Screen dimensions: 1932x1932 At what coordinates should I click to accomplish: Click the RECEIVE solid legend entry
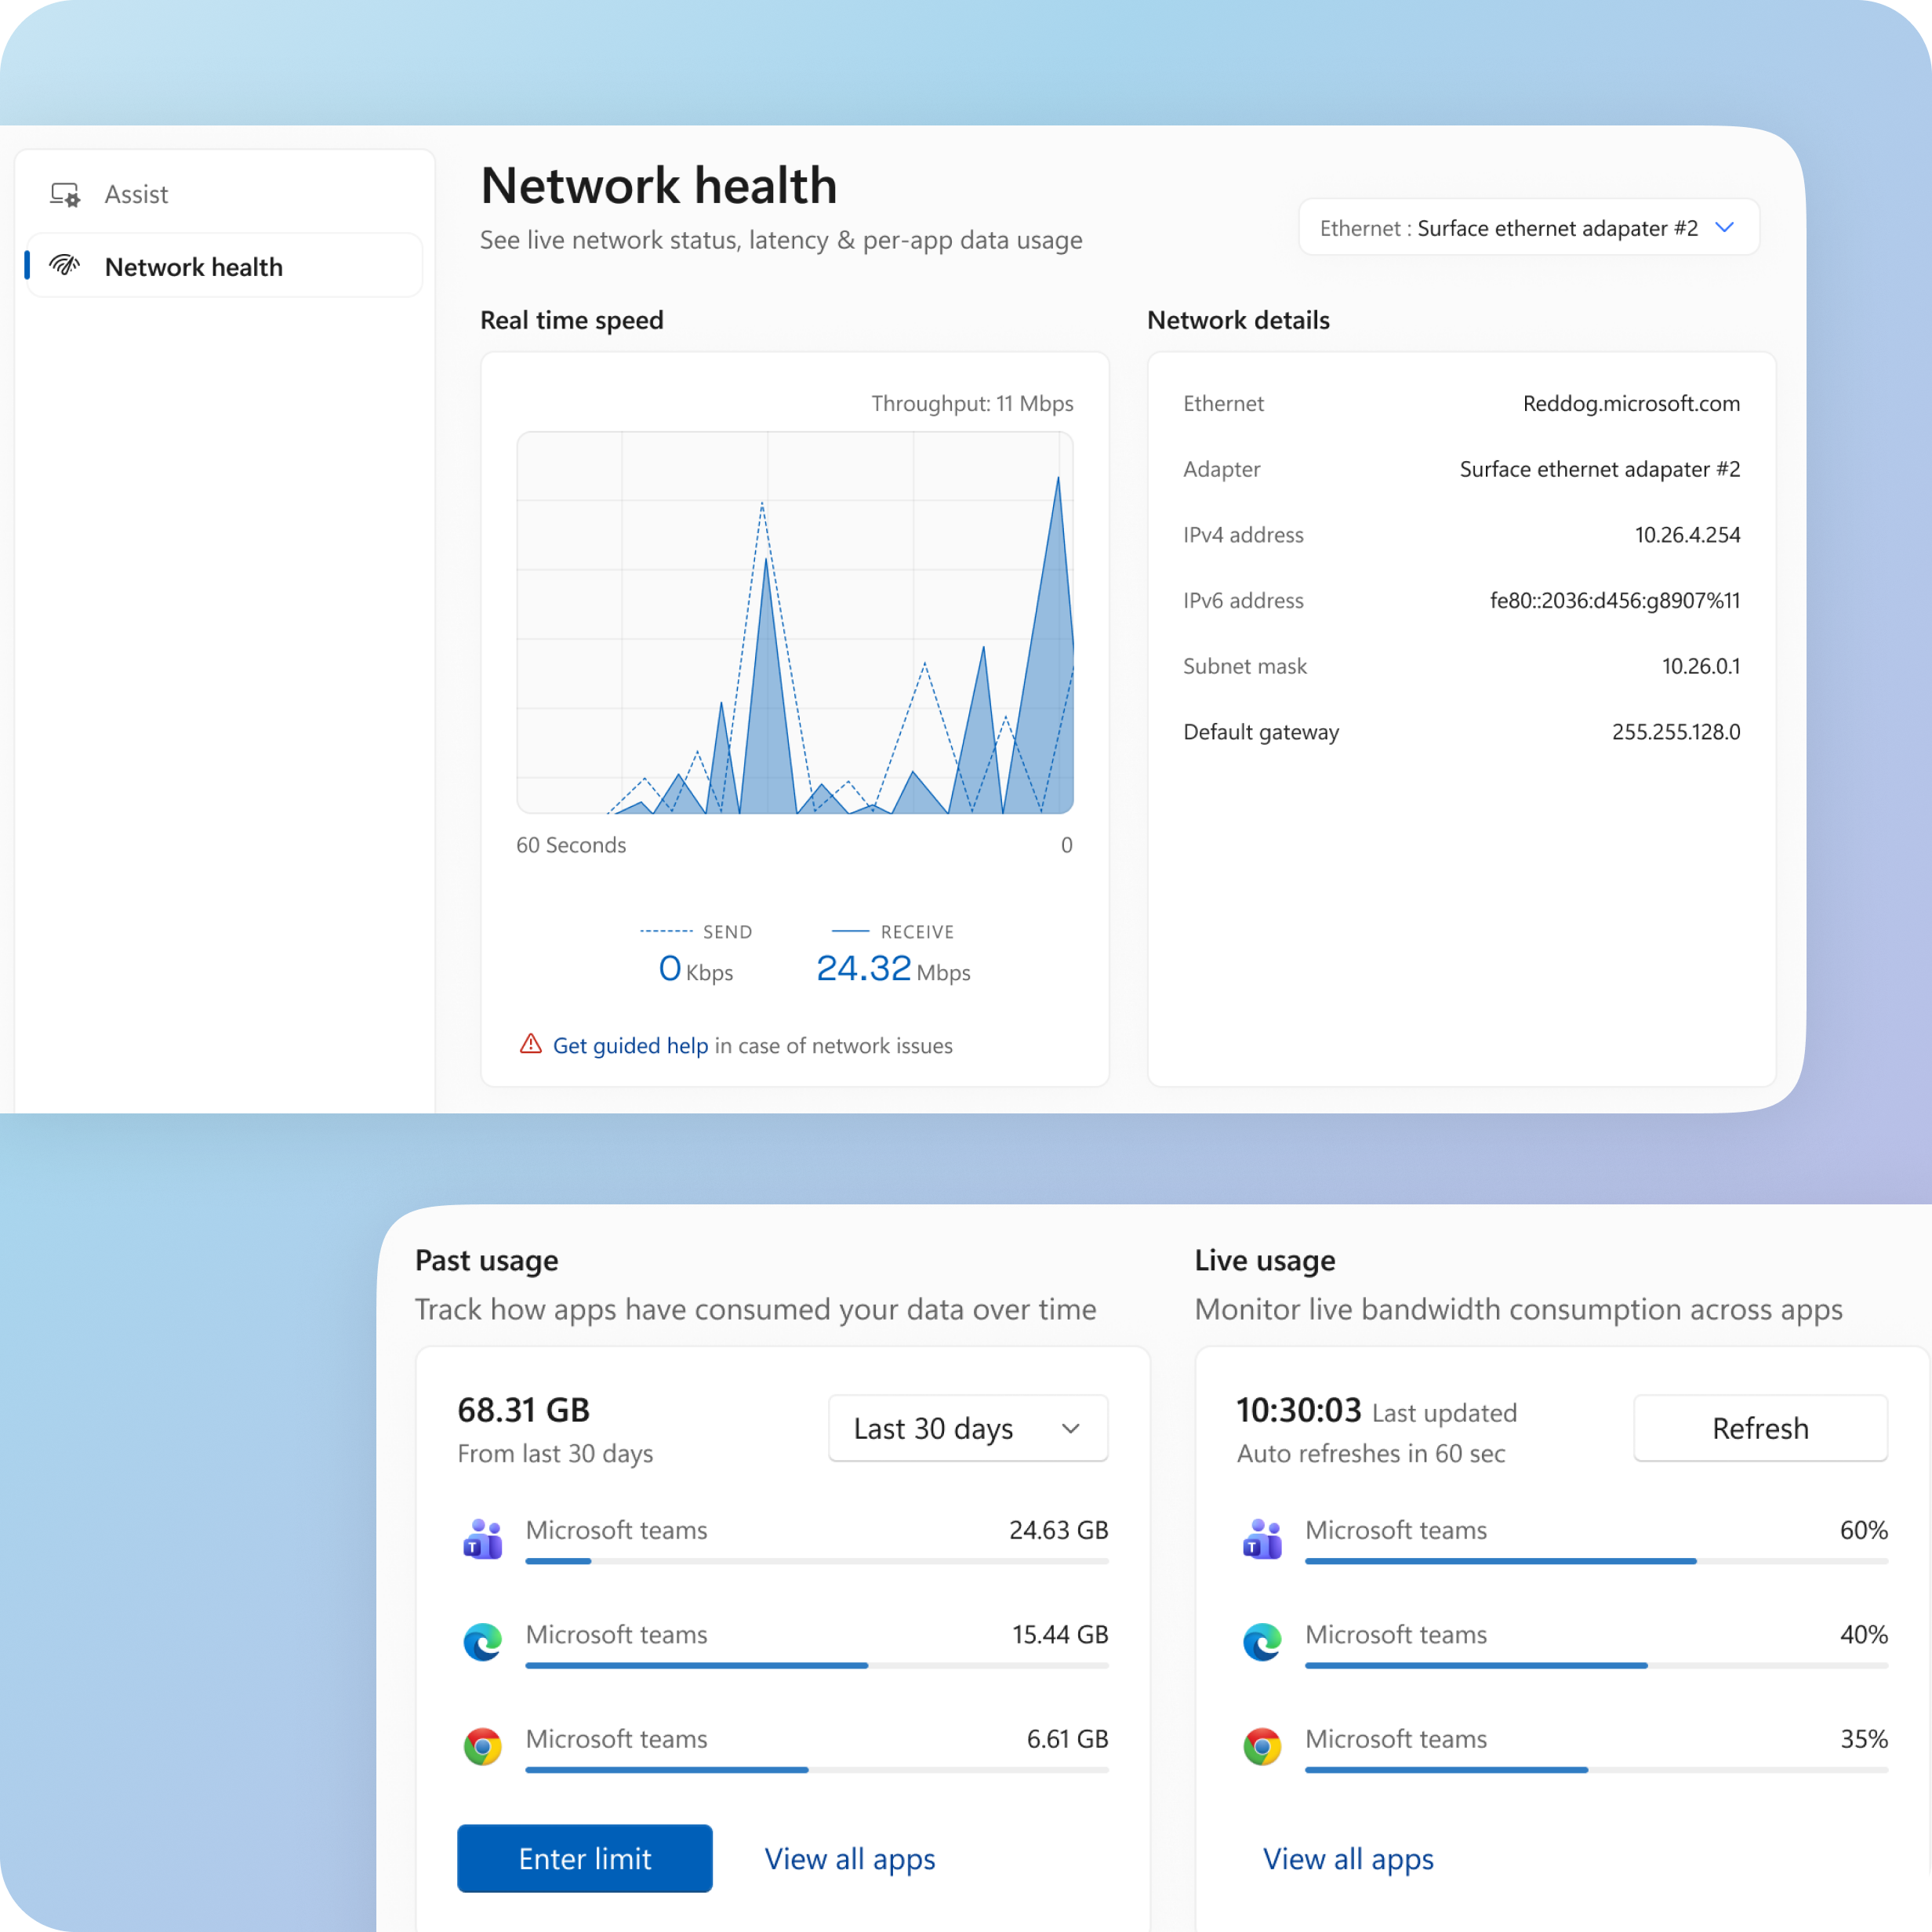(893, 932)
